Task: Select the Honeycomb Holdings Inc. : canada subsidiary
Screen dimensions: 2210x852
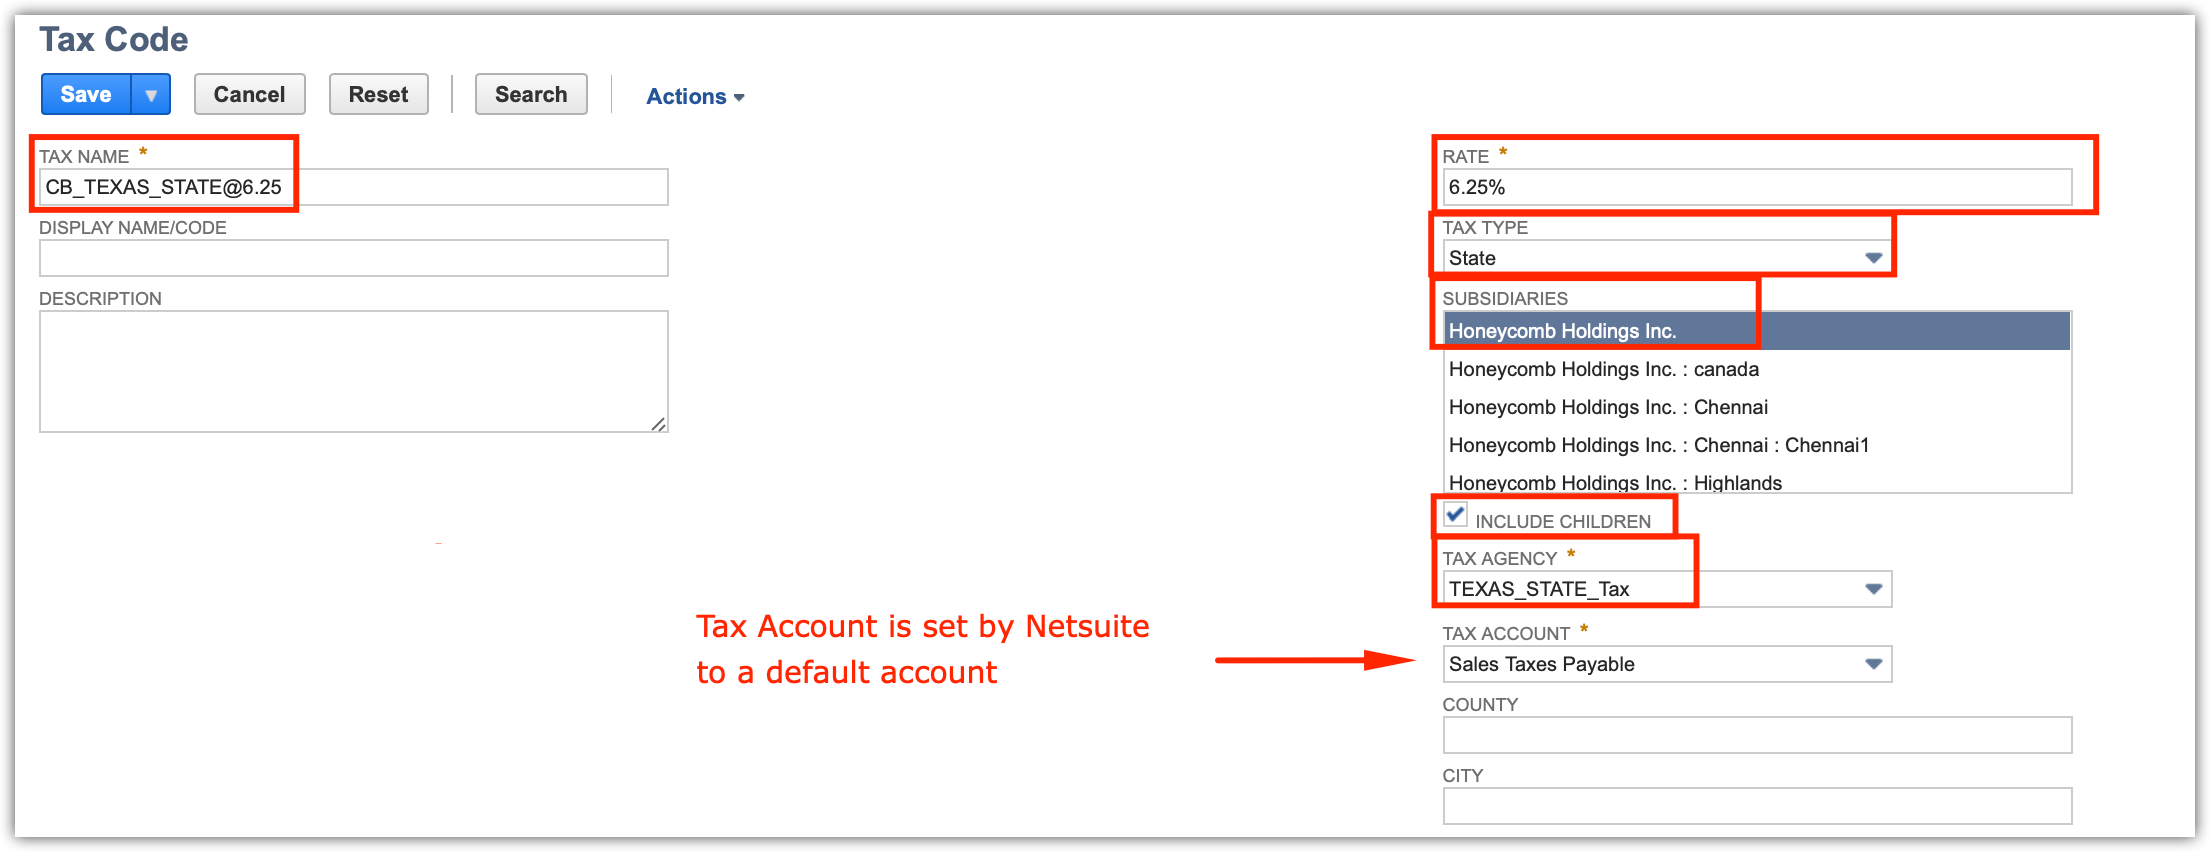Action: 1603,369
